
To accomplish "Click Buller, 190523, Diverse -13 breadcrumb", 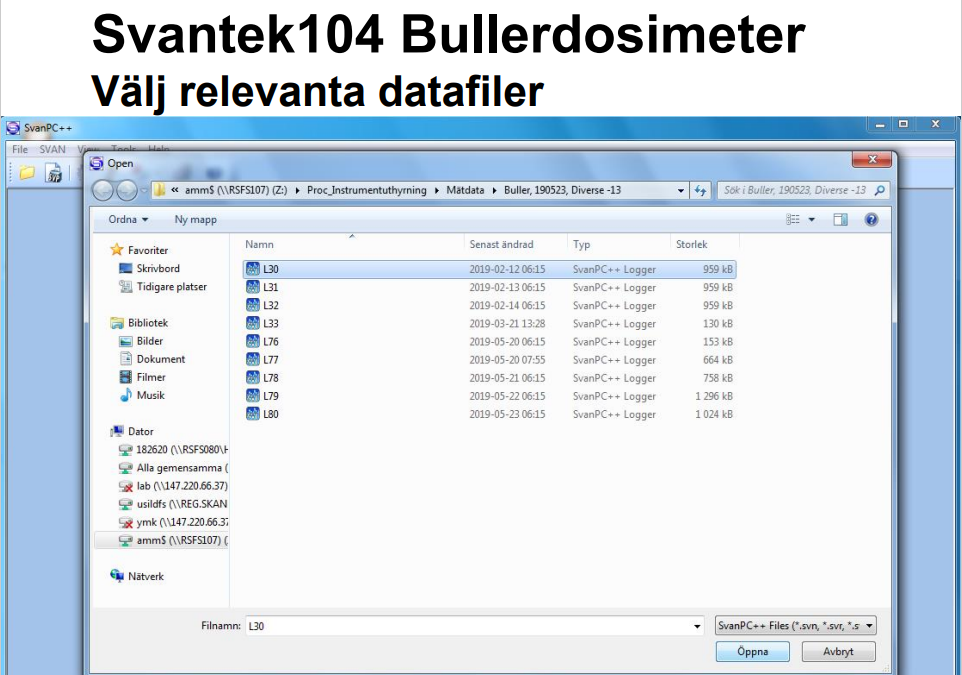I will click(x=563, y=190).
